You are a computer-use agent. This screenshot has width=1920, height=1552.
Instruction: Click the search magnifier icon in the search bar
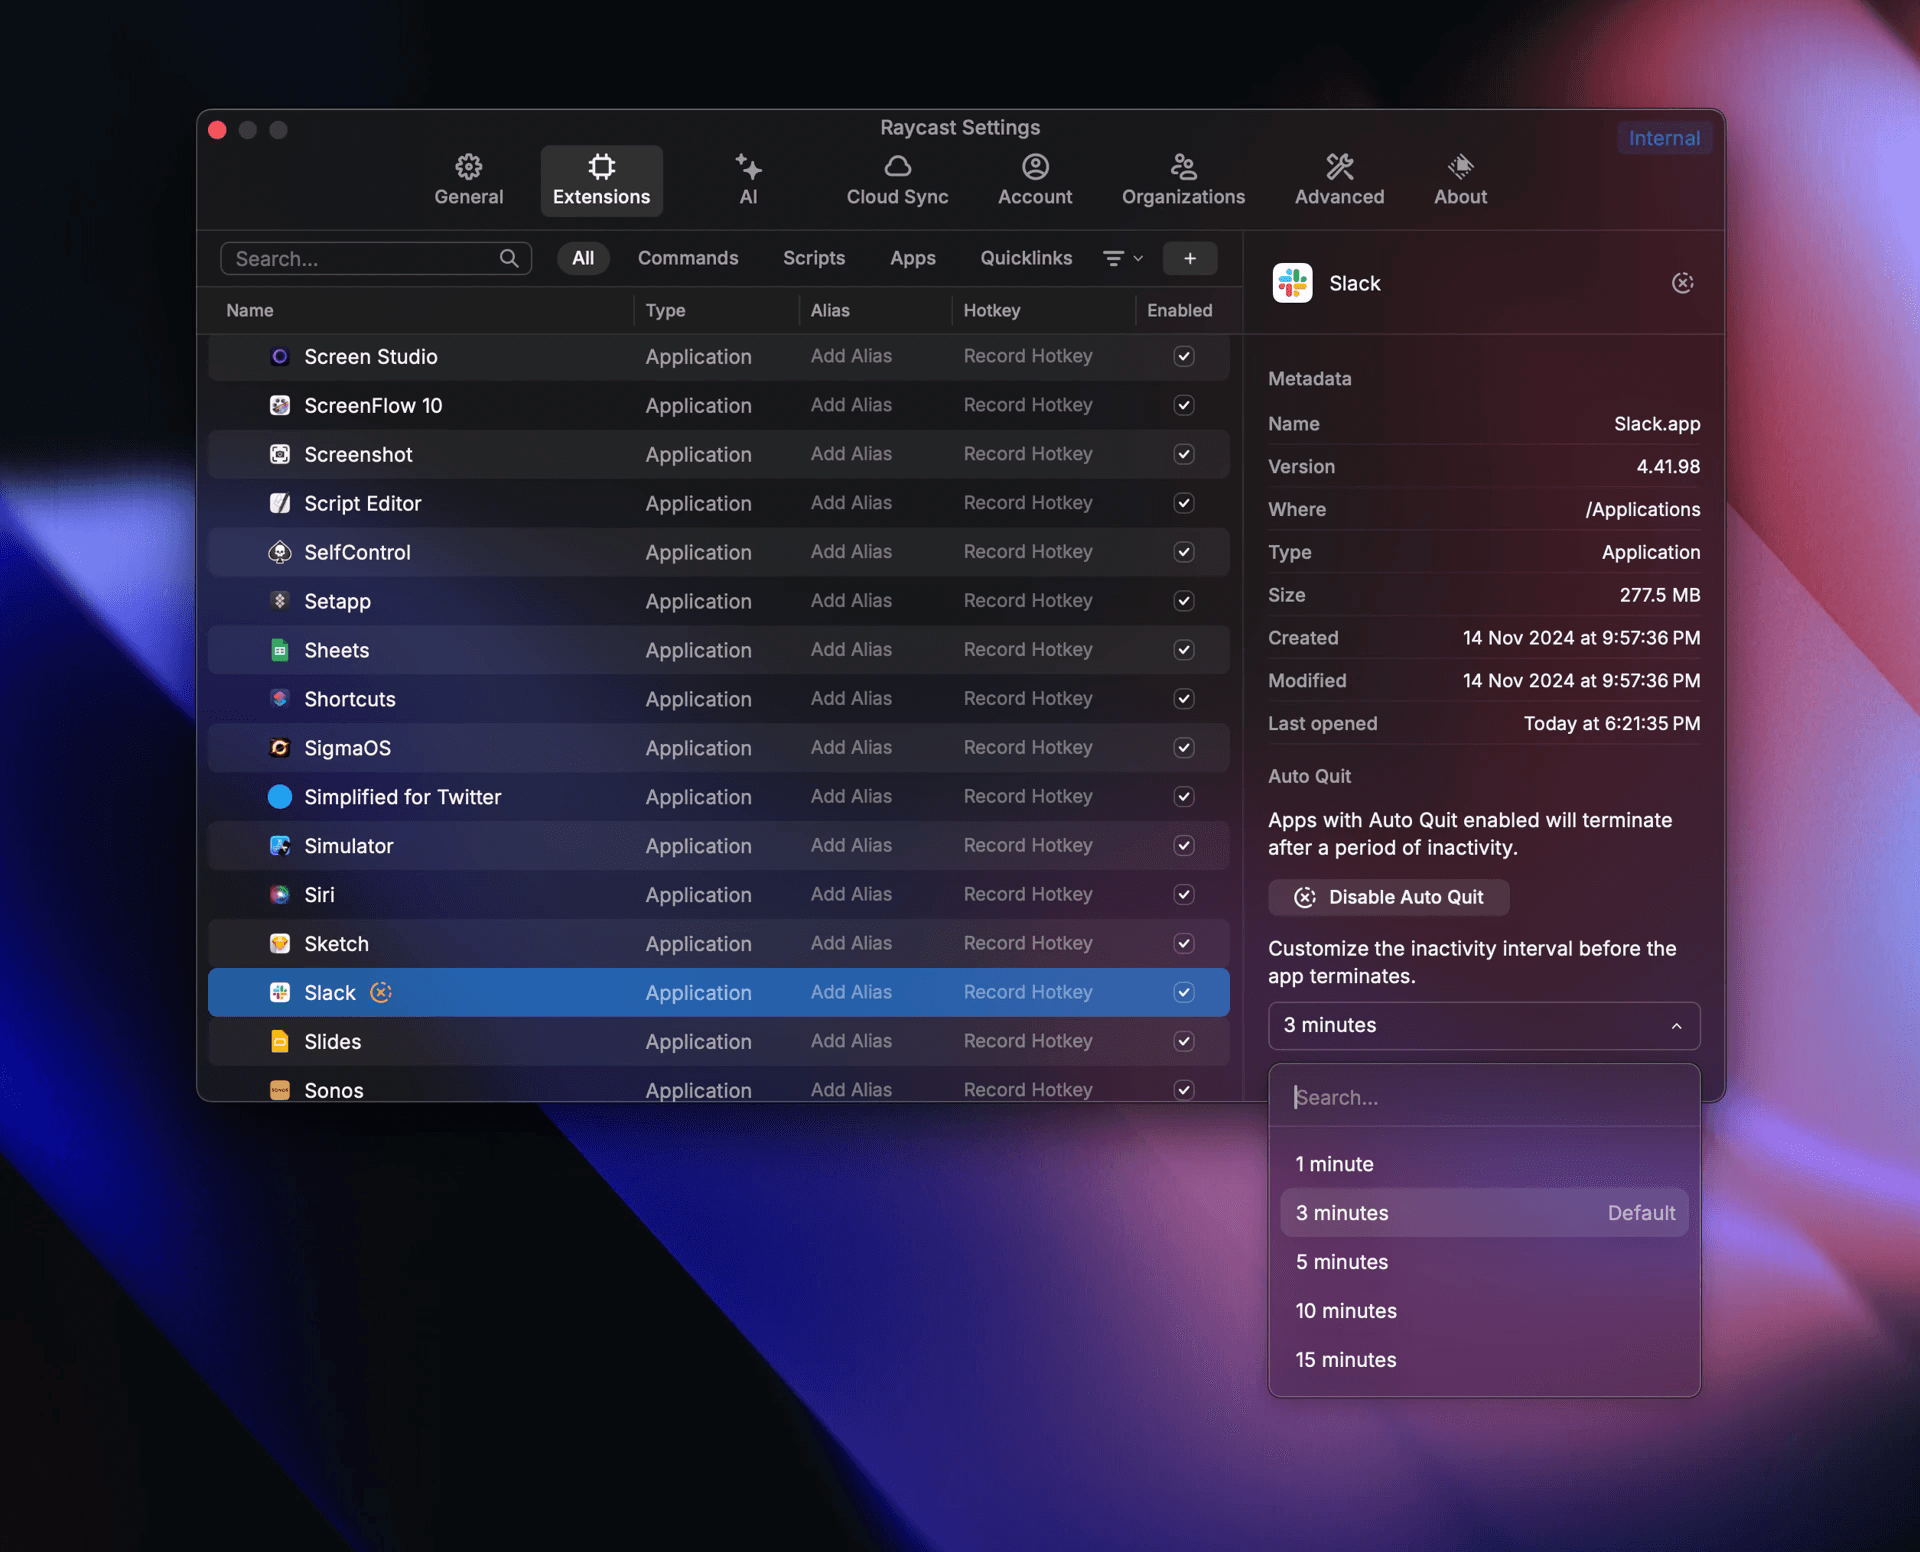point(510,258)
